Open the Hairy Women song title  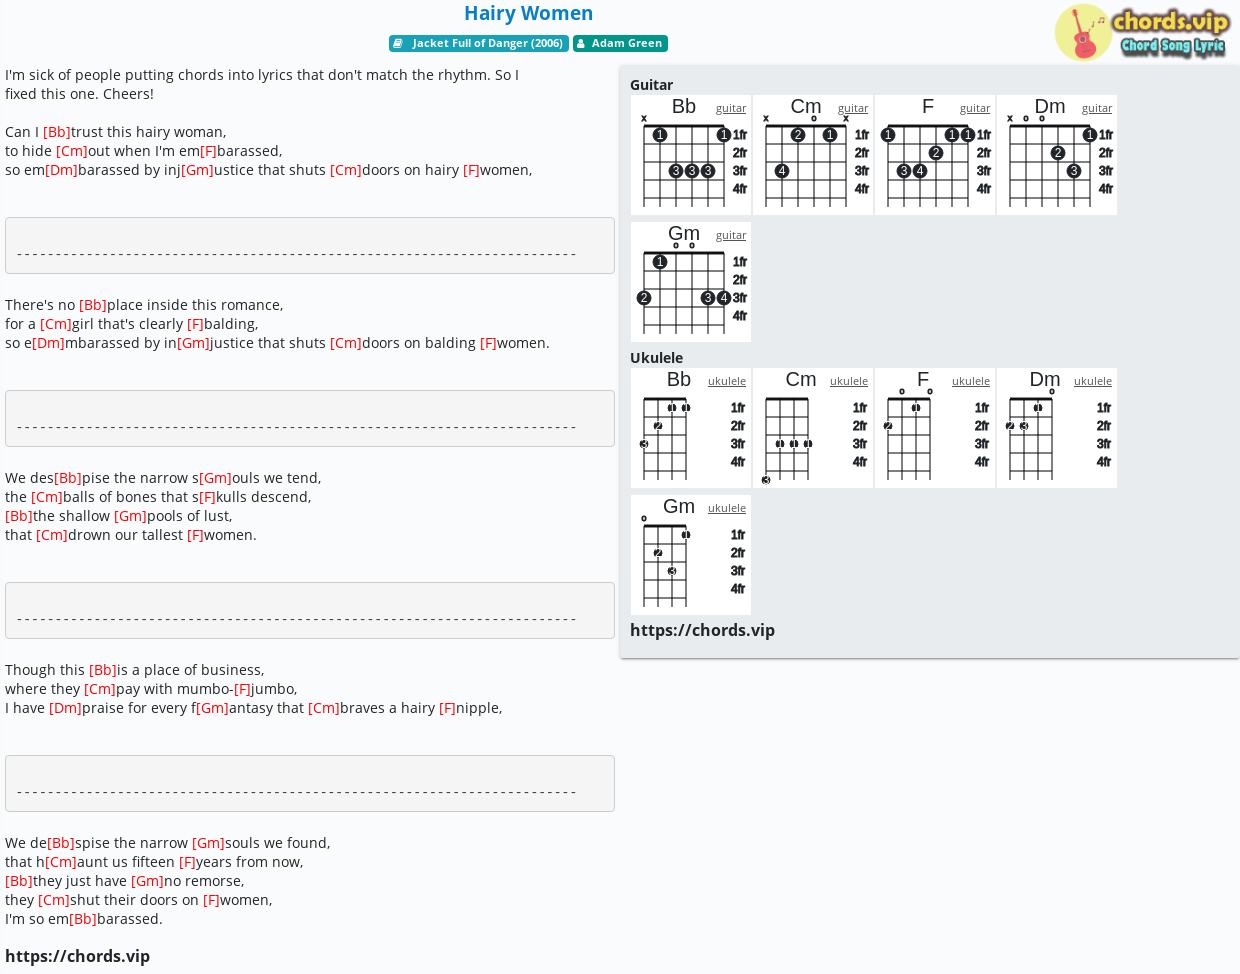[x=528, y=13]
